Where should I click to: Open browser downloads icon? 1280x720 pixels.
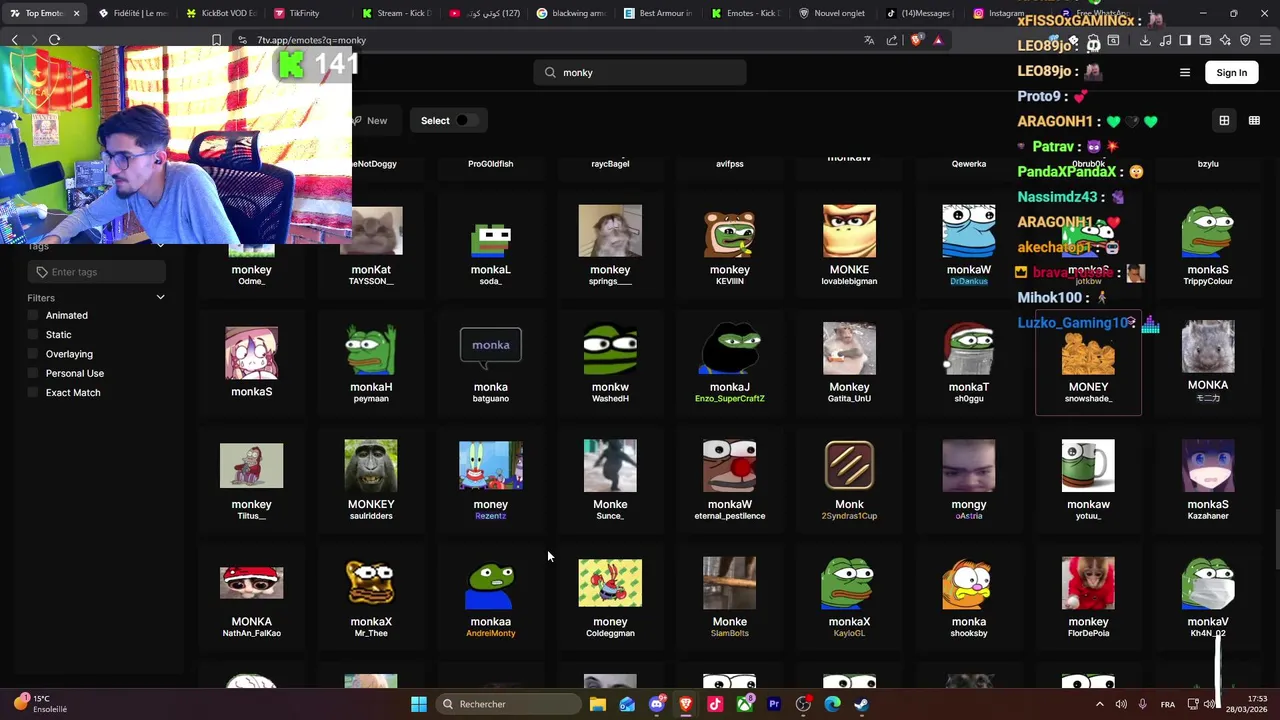[x=1145, y=40]
